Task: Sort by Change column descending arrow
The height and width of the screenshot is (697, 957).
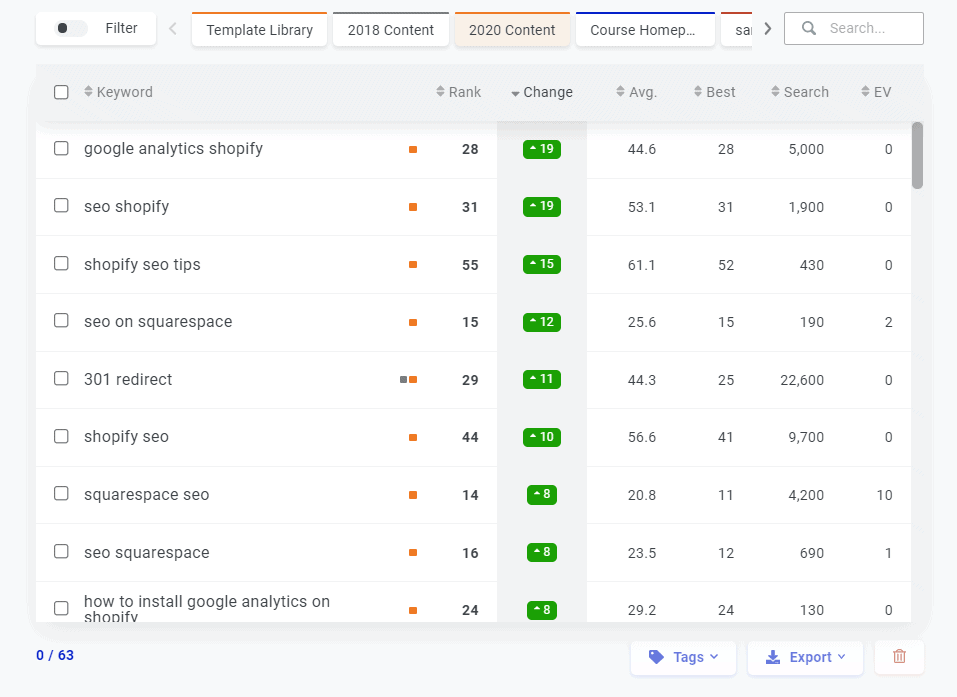Action: (516, 93)
